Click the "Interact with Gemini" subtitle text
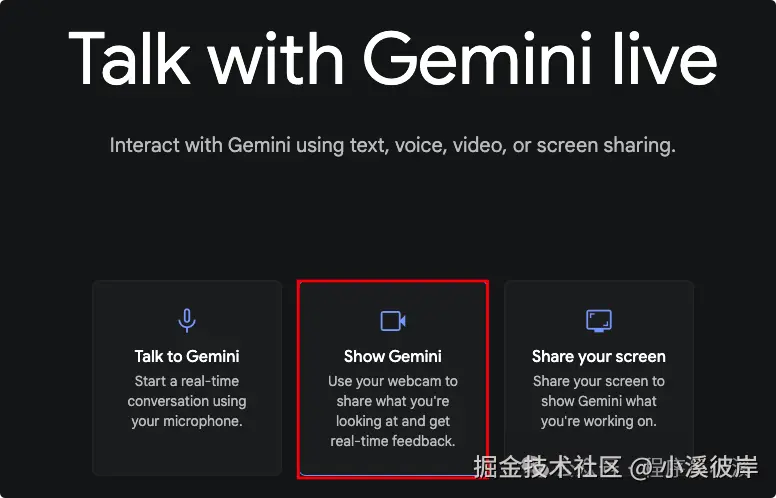 (x=393, y=146)
